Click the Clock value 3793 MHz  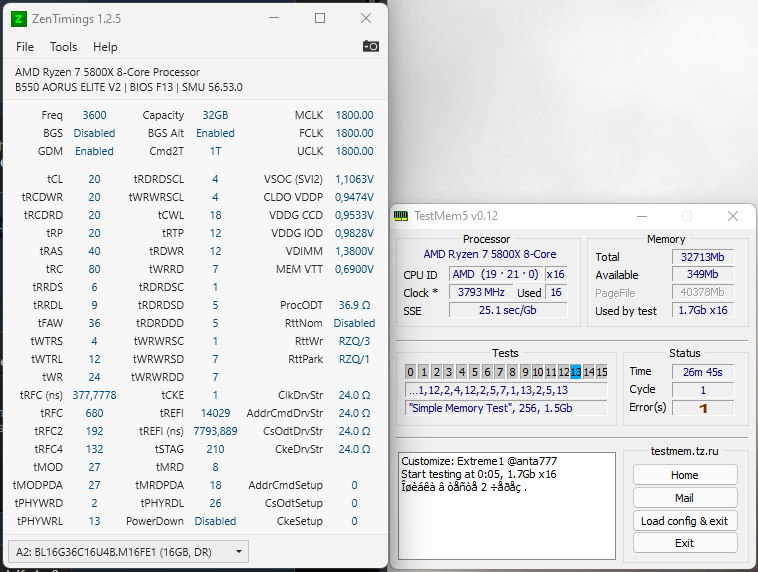tap(481, 292)
